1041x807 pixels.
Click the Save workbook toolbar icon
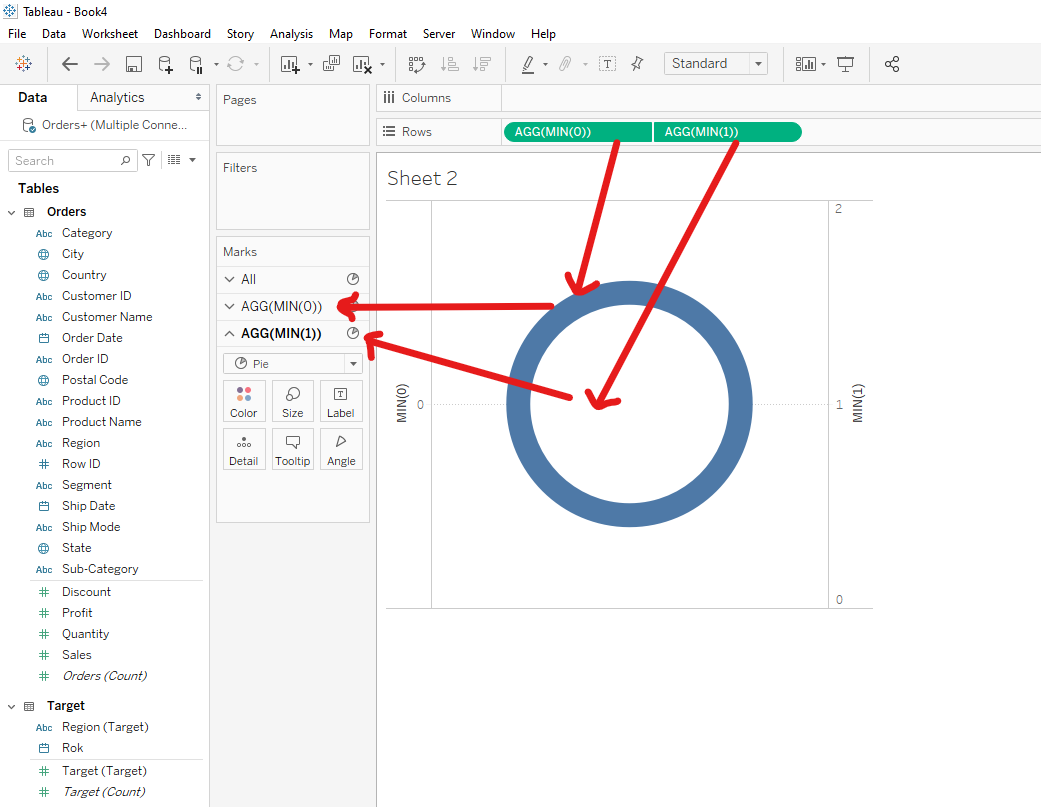(x=133, y=64)
